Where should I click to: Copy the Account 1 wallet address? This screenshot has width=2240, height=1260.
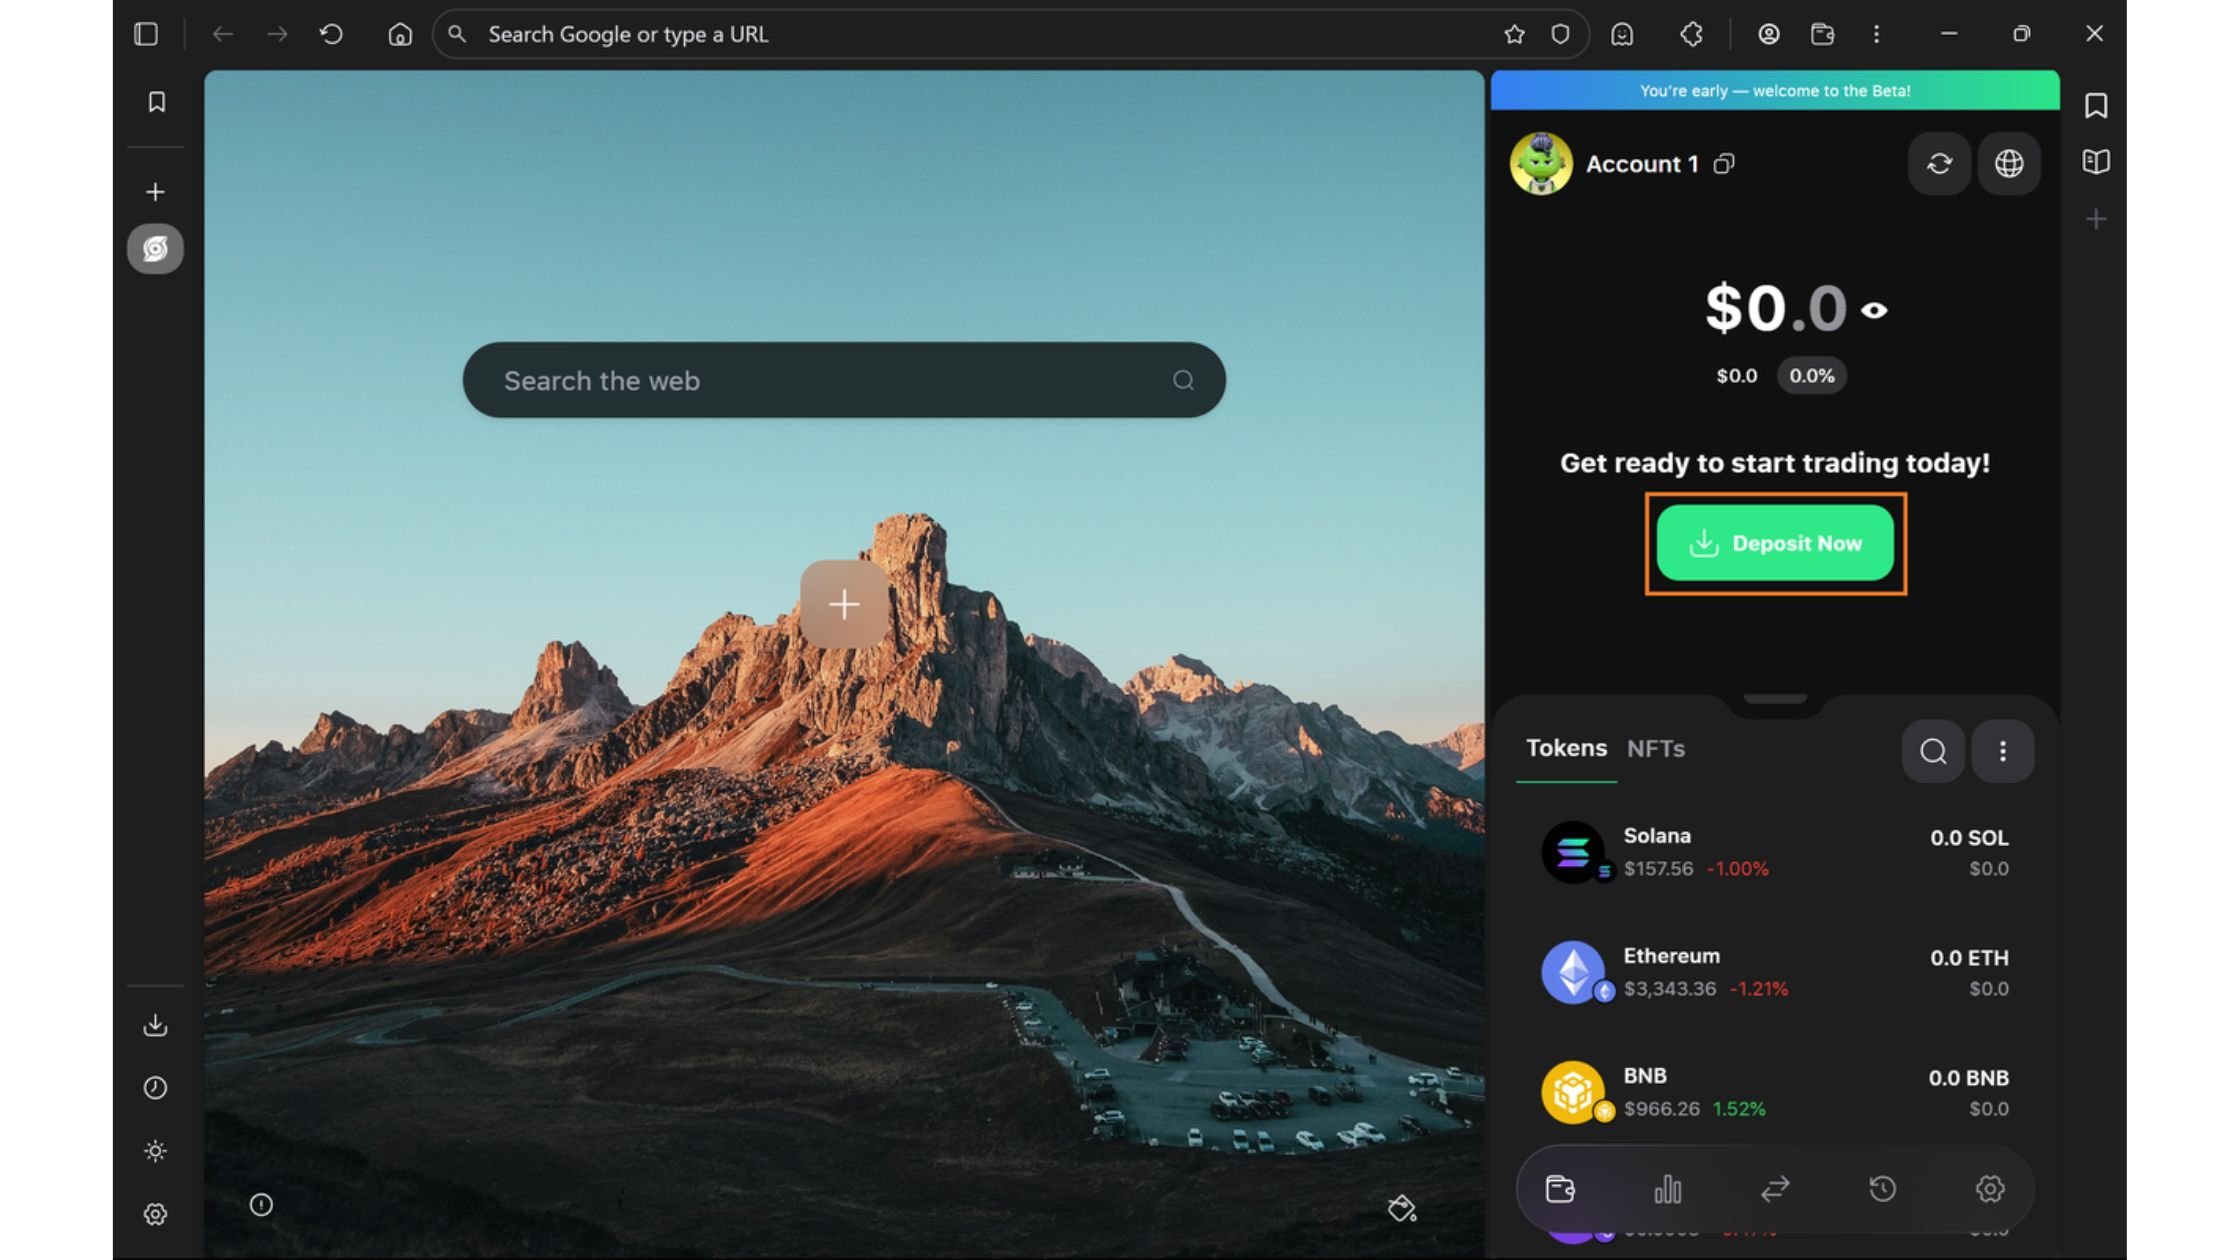click(x=1722, y=164)
